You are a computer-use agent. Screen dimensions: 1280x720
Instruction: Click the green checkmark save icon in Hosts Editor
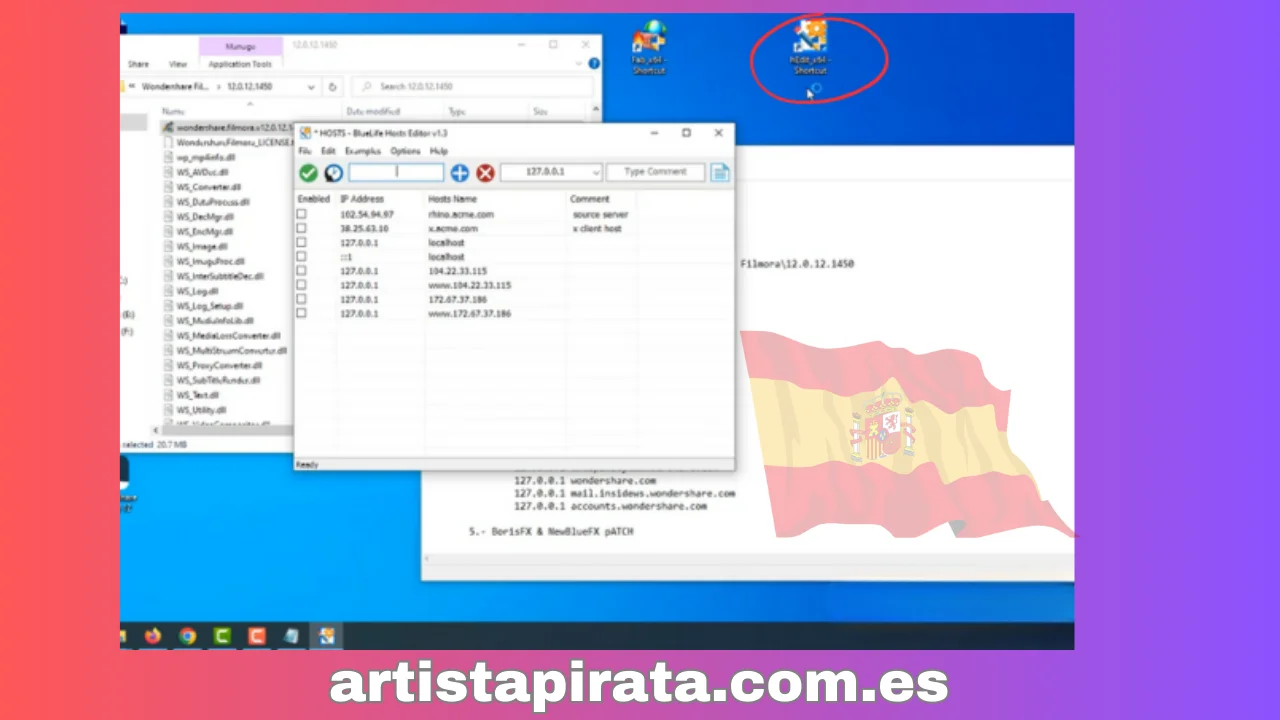308,173
